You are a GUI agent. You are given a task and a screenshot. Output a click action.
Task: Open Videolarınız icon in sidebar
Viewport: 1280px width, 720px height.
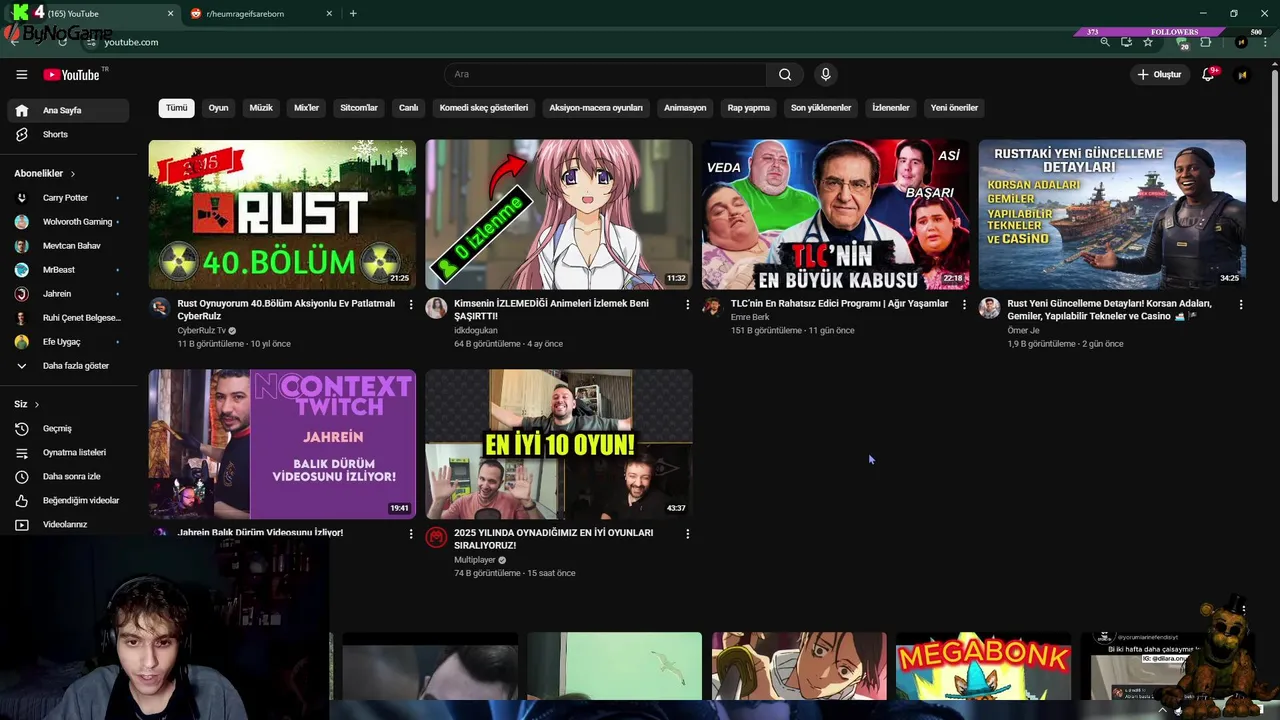(x=21, y=524)
